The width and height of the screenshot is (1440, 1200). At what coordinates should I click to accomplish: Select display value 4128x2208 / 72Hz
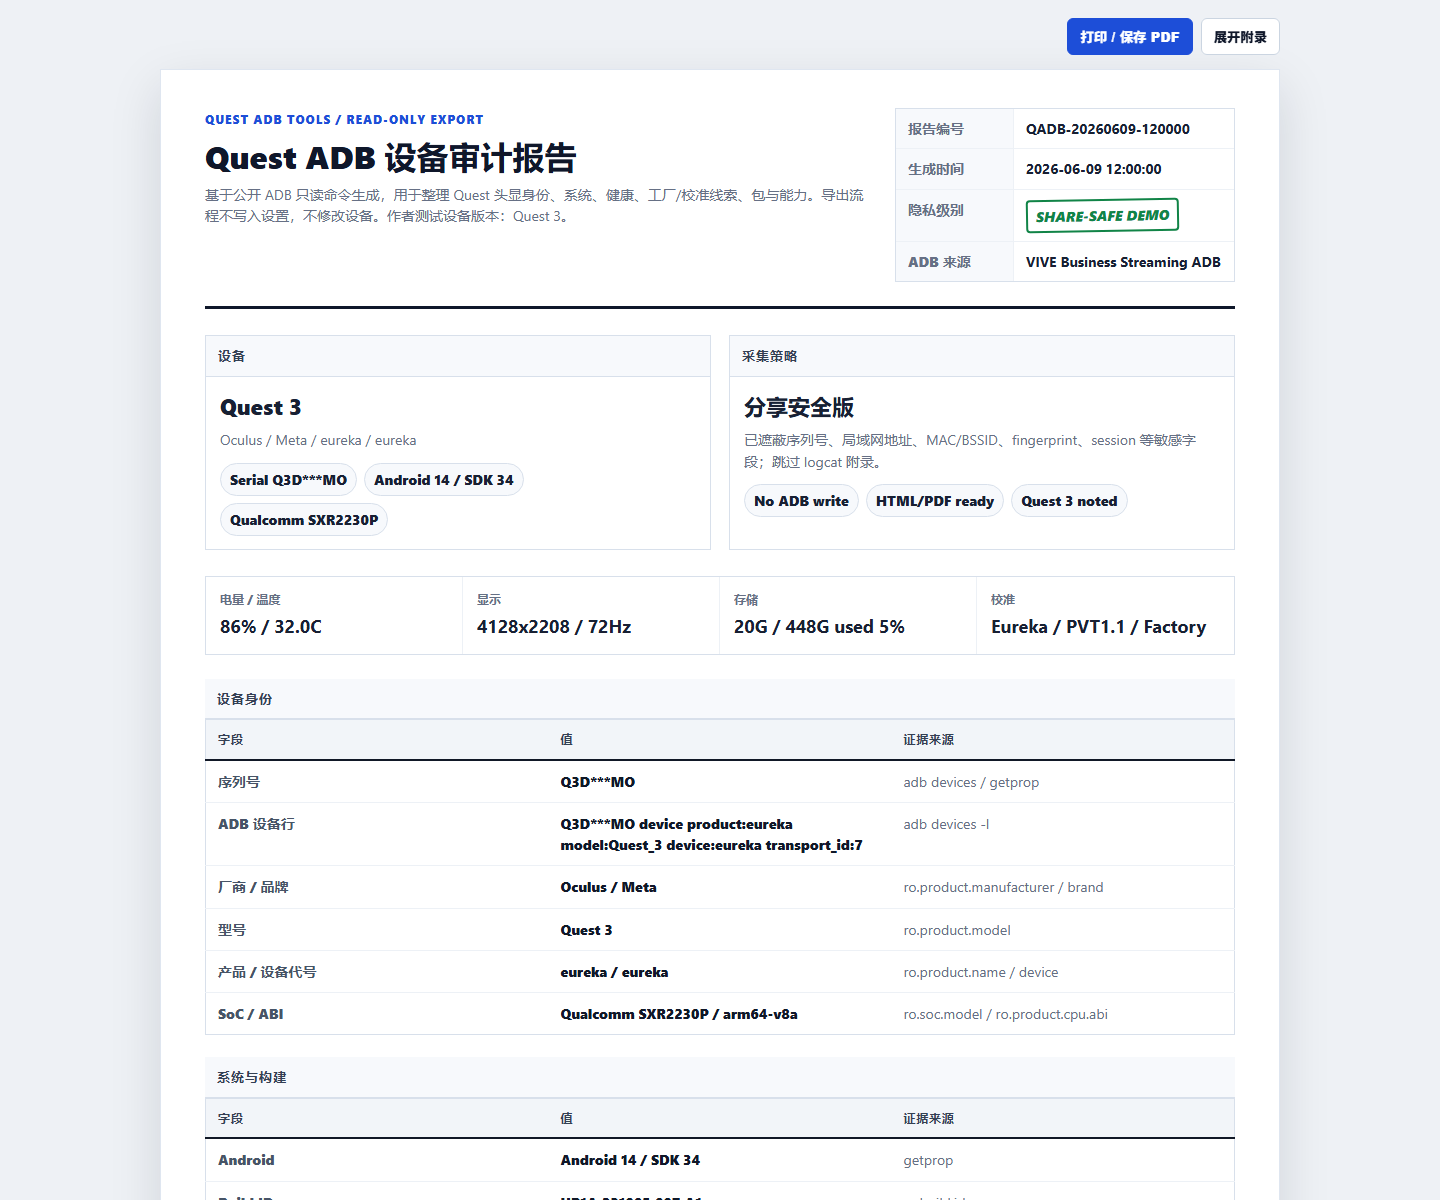click(x=554, y=627)
